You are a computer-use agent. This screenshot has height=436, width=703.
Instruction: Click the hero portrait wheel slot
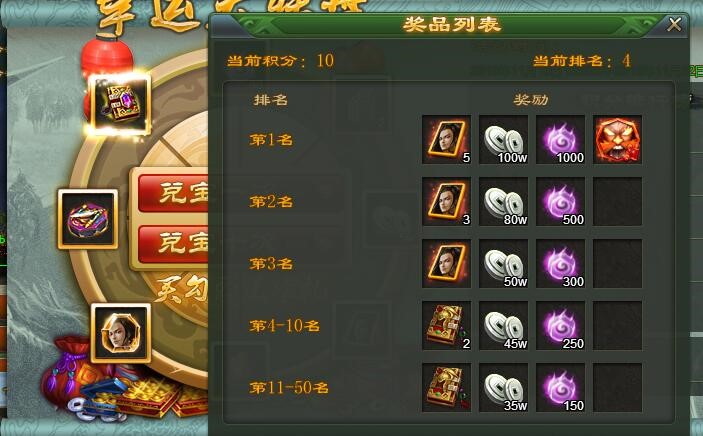coord(121,333)
